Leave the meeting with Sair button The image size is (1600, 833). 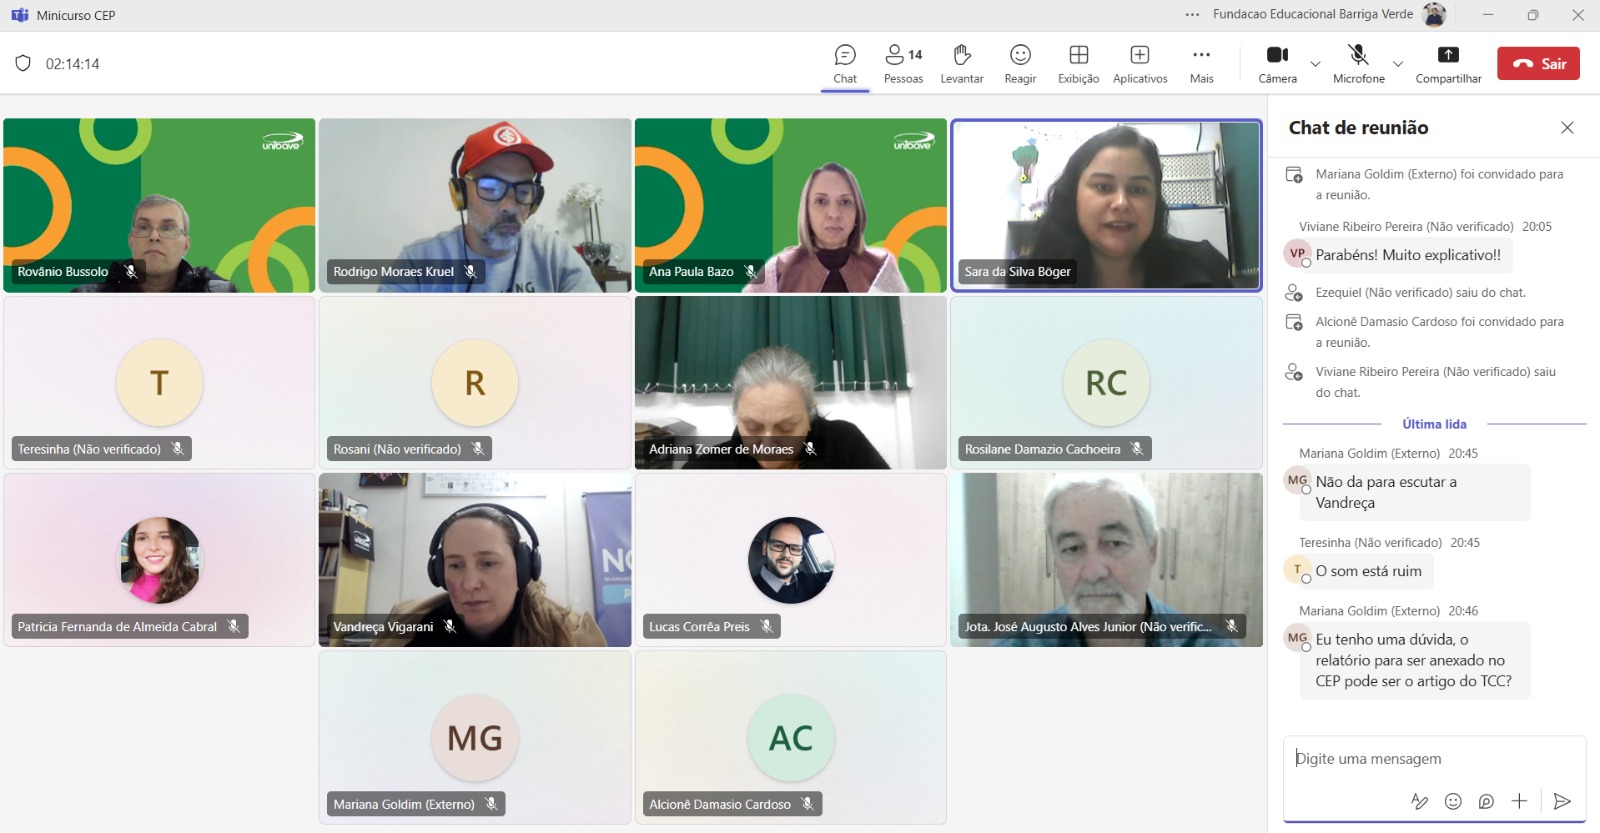1538,63
